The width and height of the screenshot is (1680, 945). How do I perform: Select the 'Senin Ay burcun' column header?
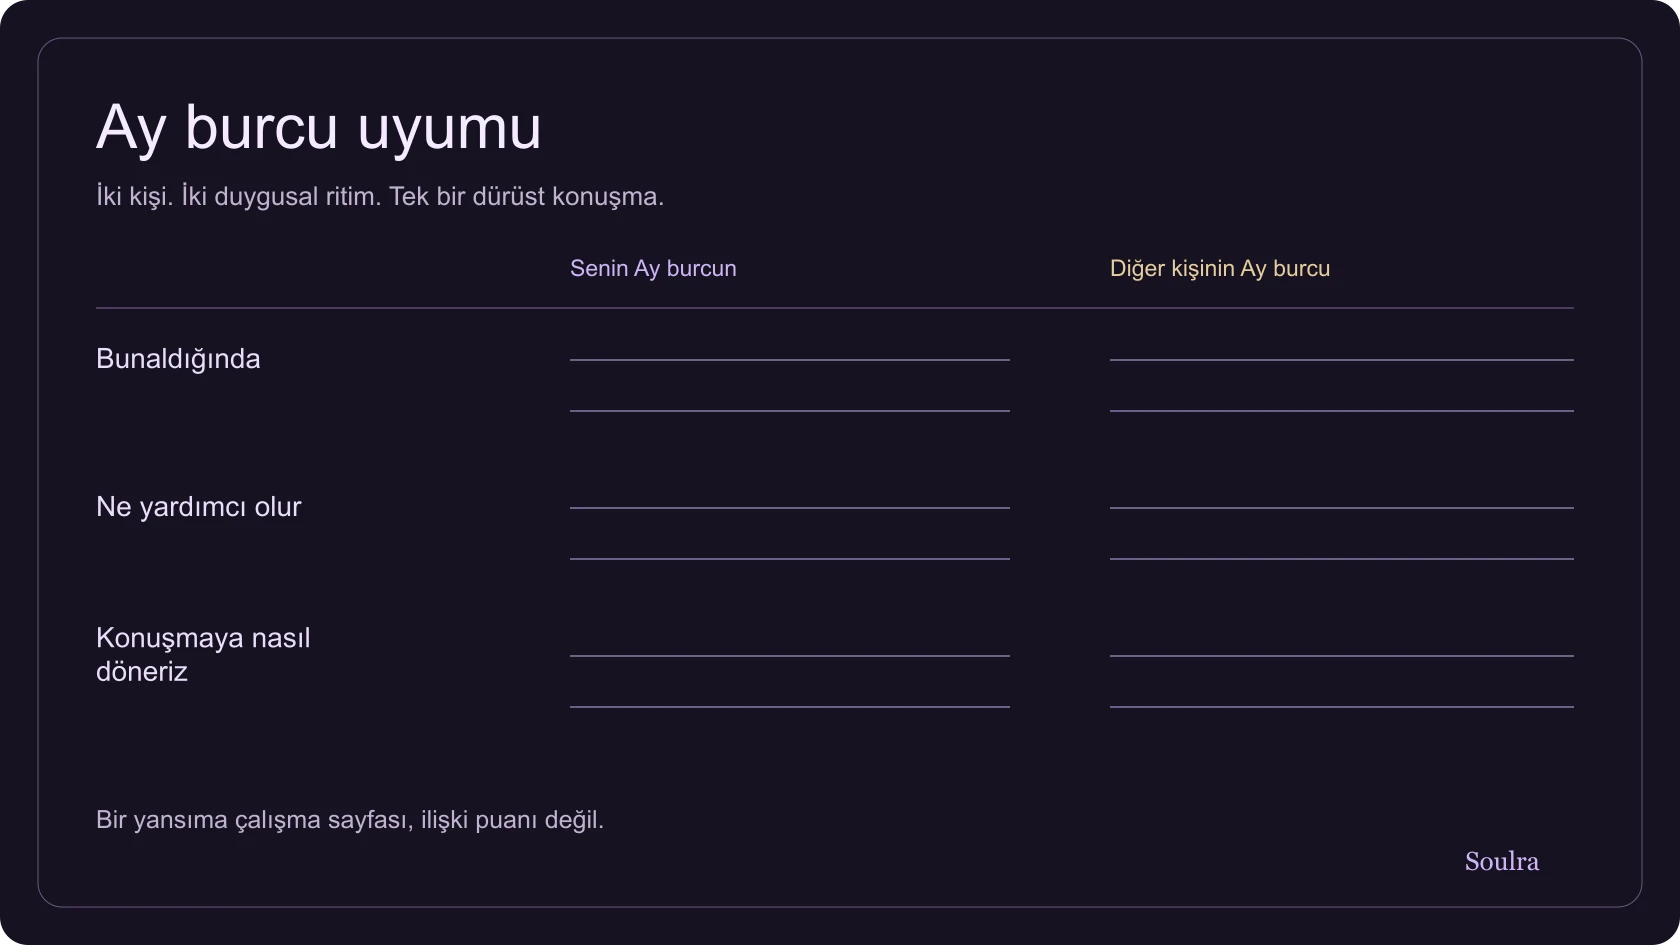[653, 268]
